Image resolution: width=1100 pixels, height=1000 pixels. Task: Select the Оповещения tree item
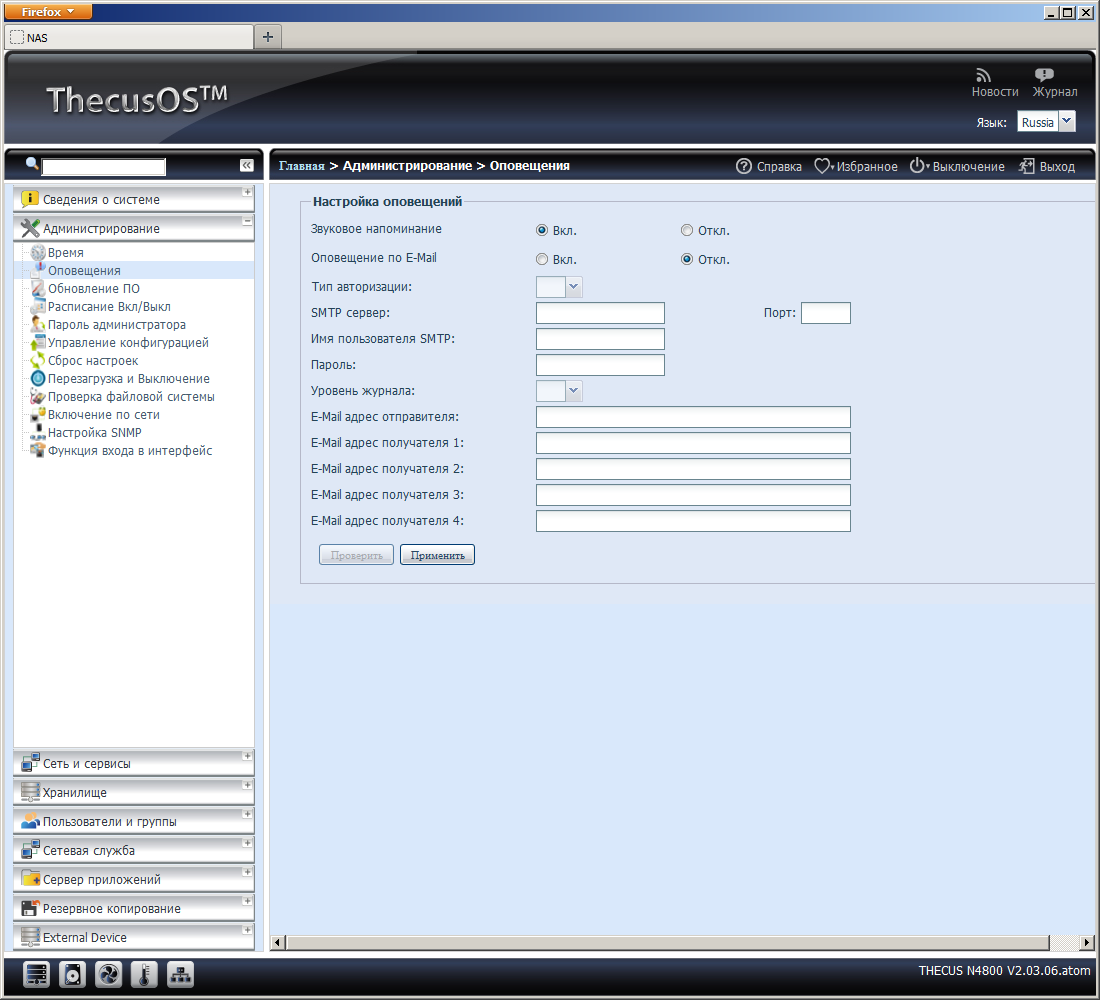tap(84, 270)
